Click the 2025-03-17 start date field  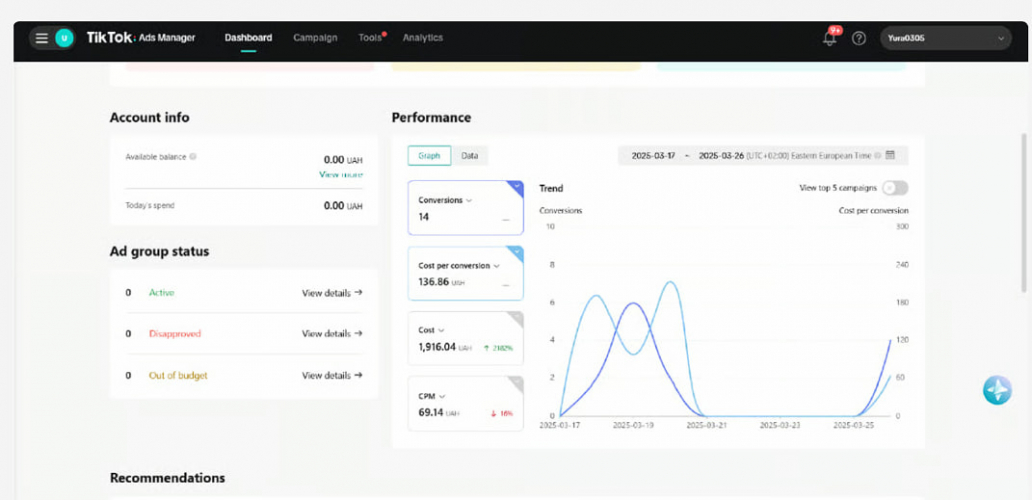(653, 156)
